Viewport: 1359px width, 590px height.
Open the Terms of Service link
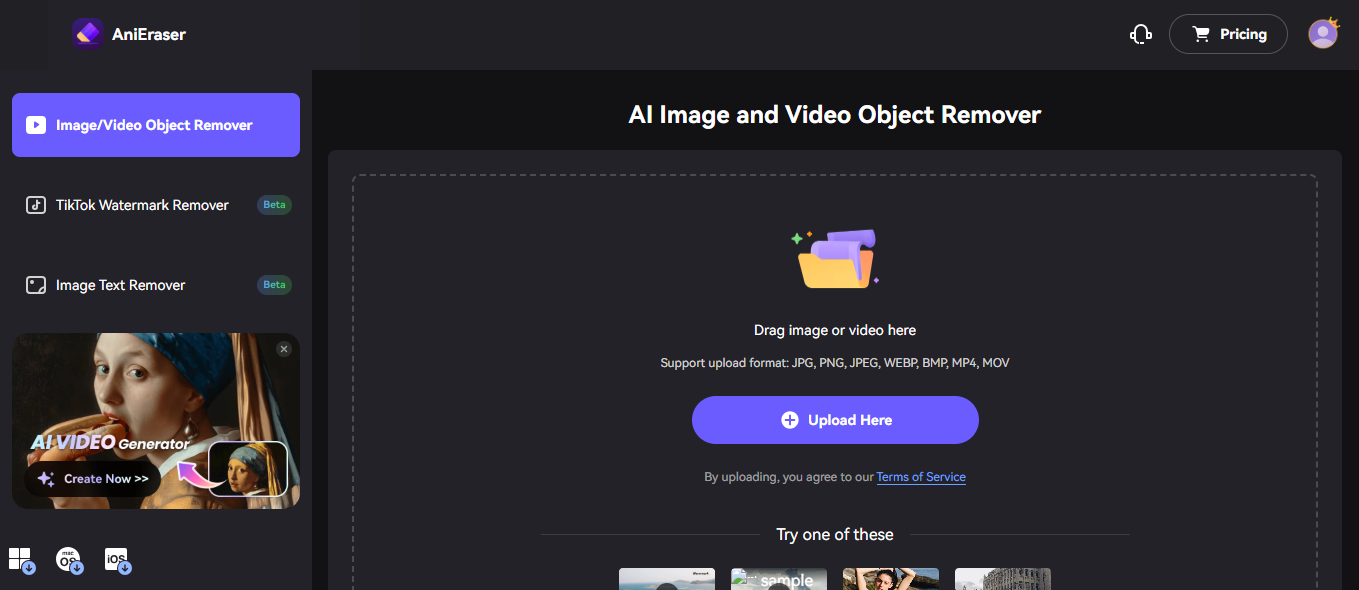[920, 477]
